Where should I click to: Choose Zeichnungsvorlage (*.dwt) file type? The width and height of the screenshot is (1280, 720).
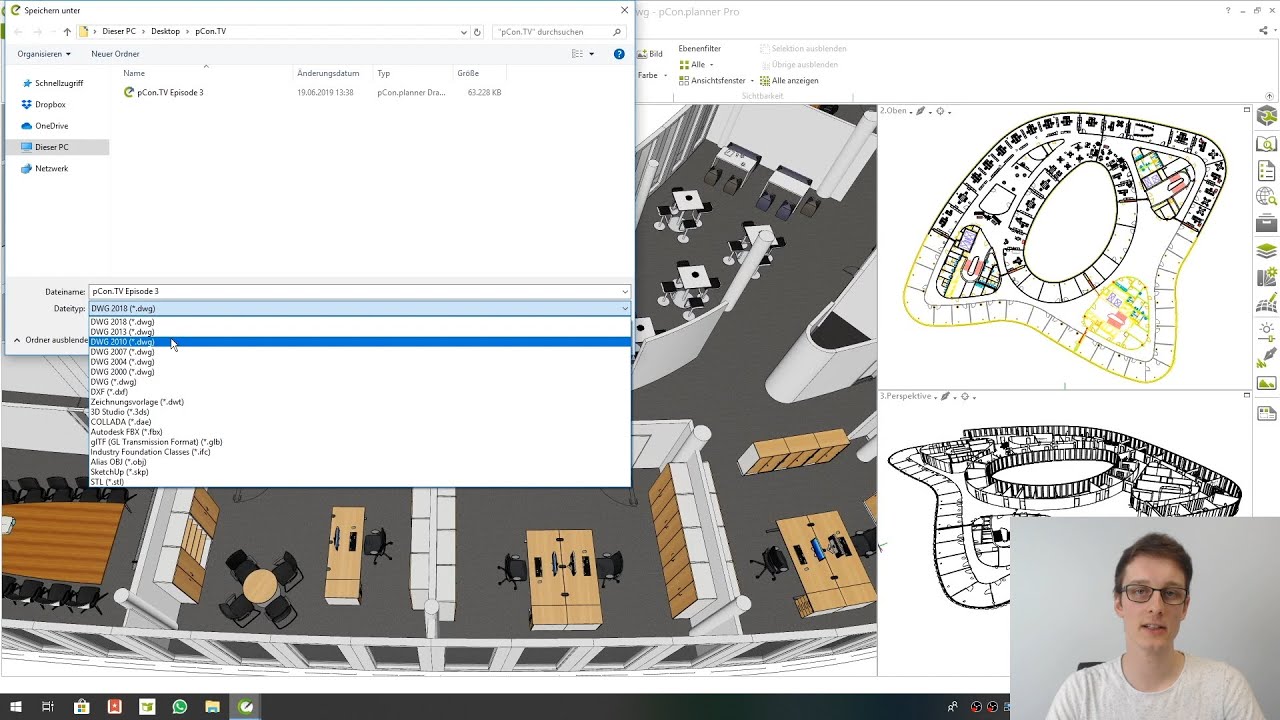pos(360,402)
